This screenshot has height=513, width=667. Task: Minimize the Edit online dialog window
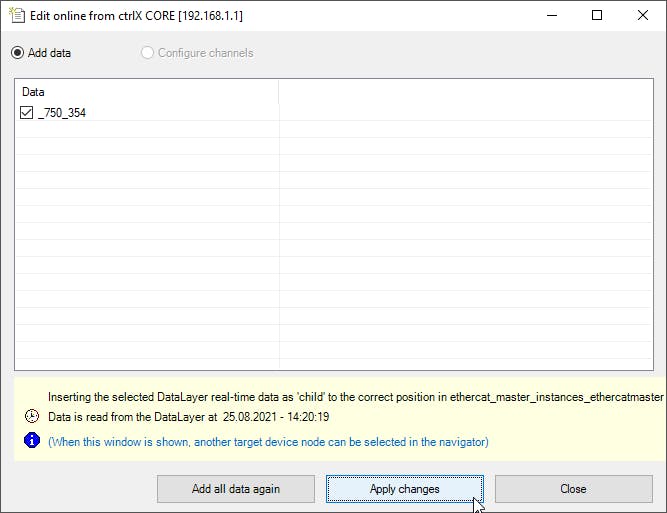point(552,15)
